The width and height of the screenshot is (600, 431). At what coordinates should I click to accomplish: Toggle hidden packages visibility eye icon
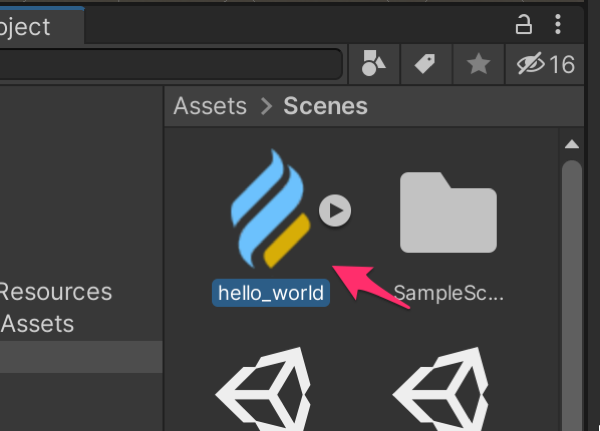coord(545,65)
